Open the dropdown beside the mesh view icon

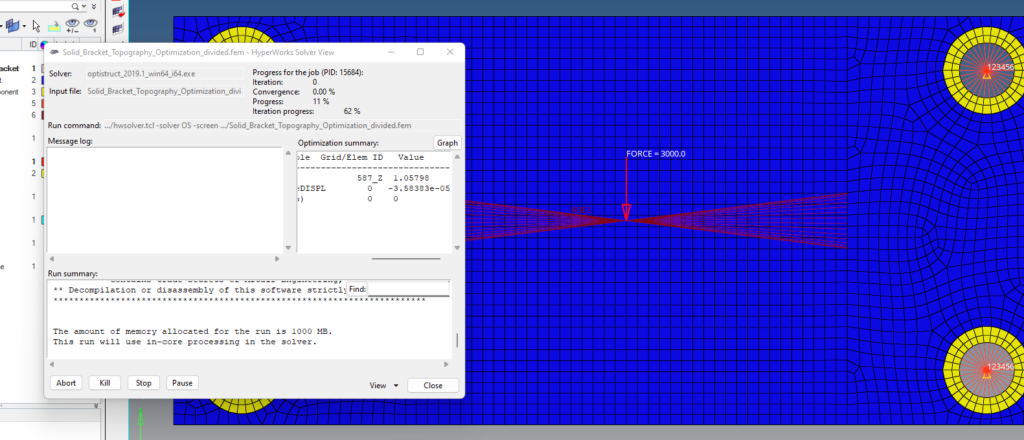[24, 26]
